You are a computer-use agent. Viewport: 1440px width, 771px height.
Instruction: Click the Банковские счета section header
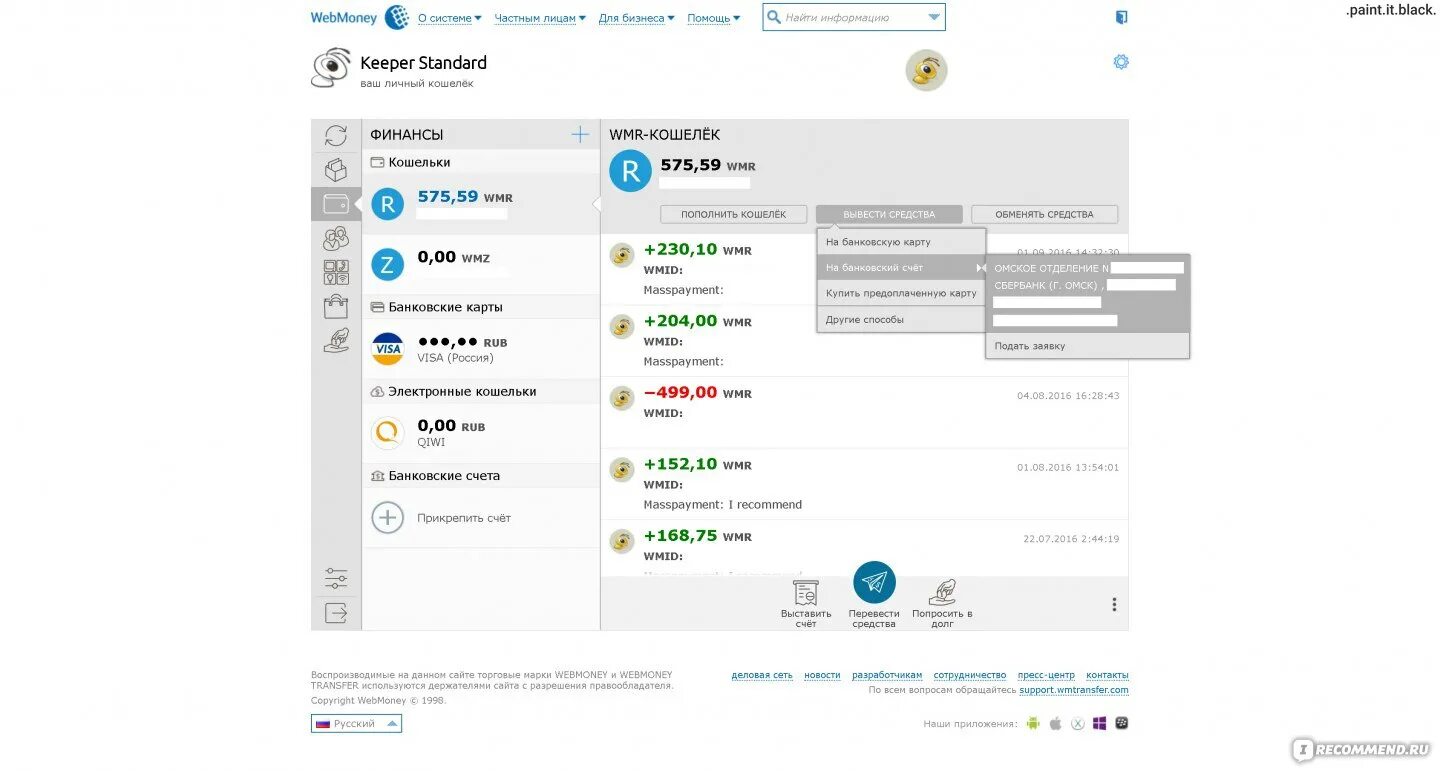tap(480, 476)
